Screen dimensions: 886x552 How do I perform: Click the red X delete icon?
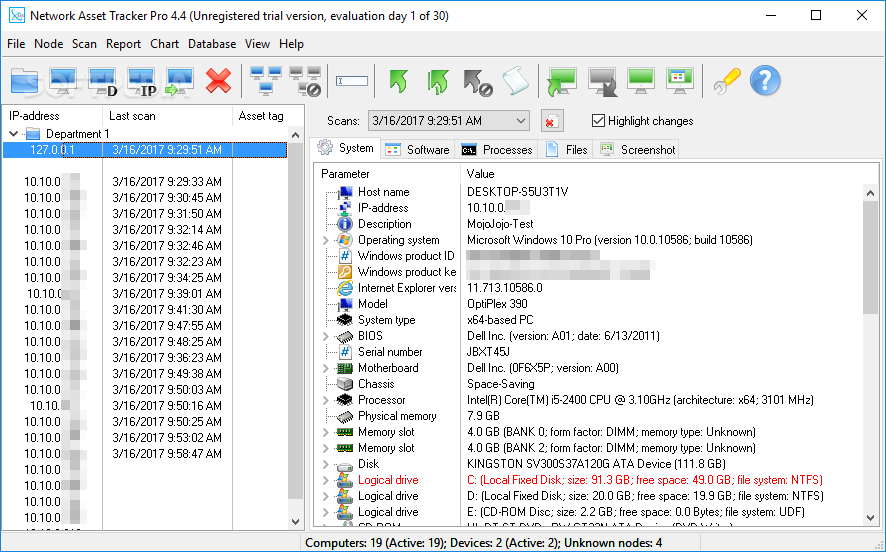click(218, 81)
